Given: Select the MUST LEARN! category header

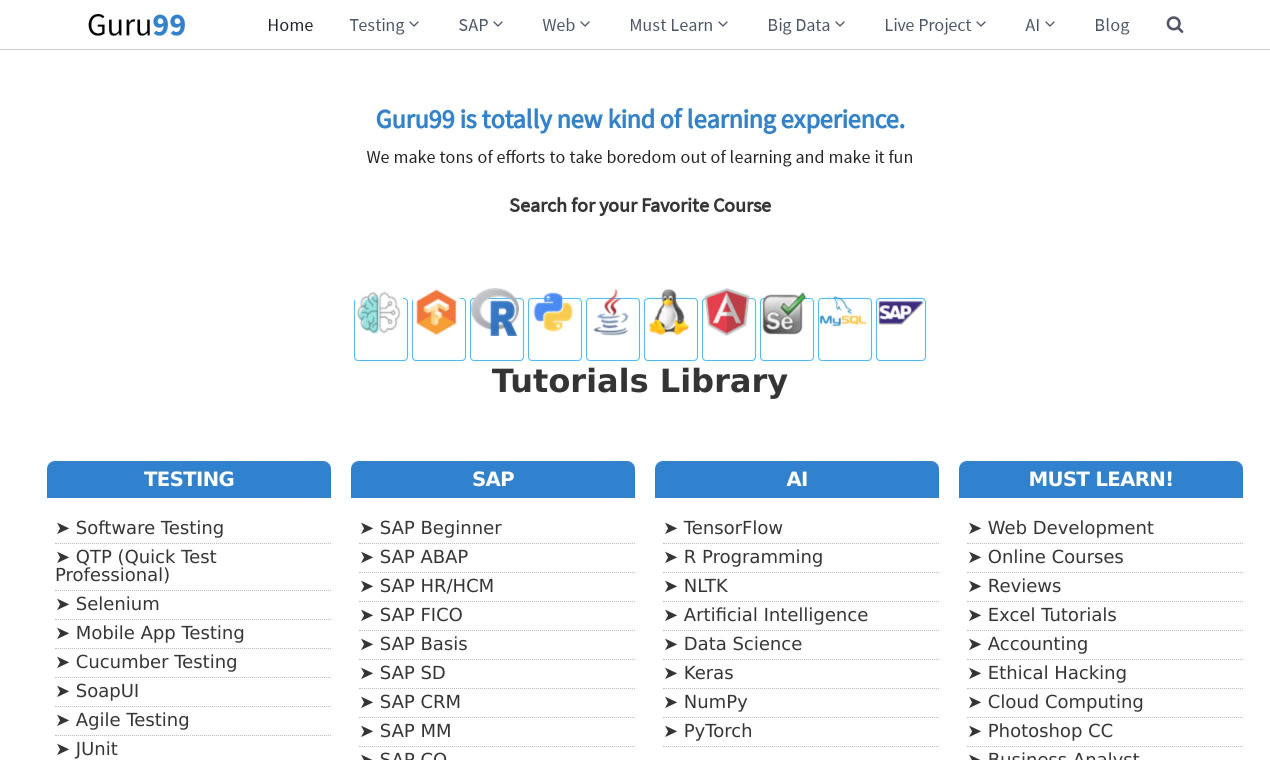Looking at the screenshot, I should [1101, 479].
